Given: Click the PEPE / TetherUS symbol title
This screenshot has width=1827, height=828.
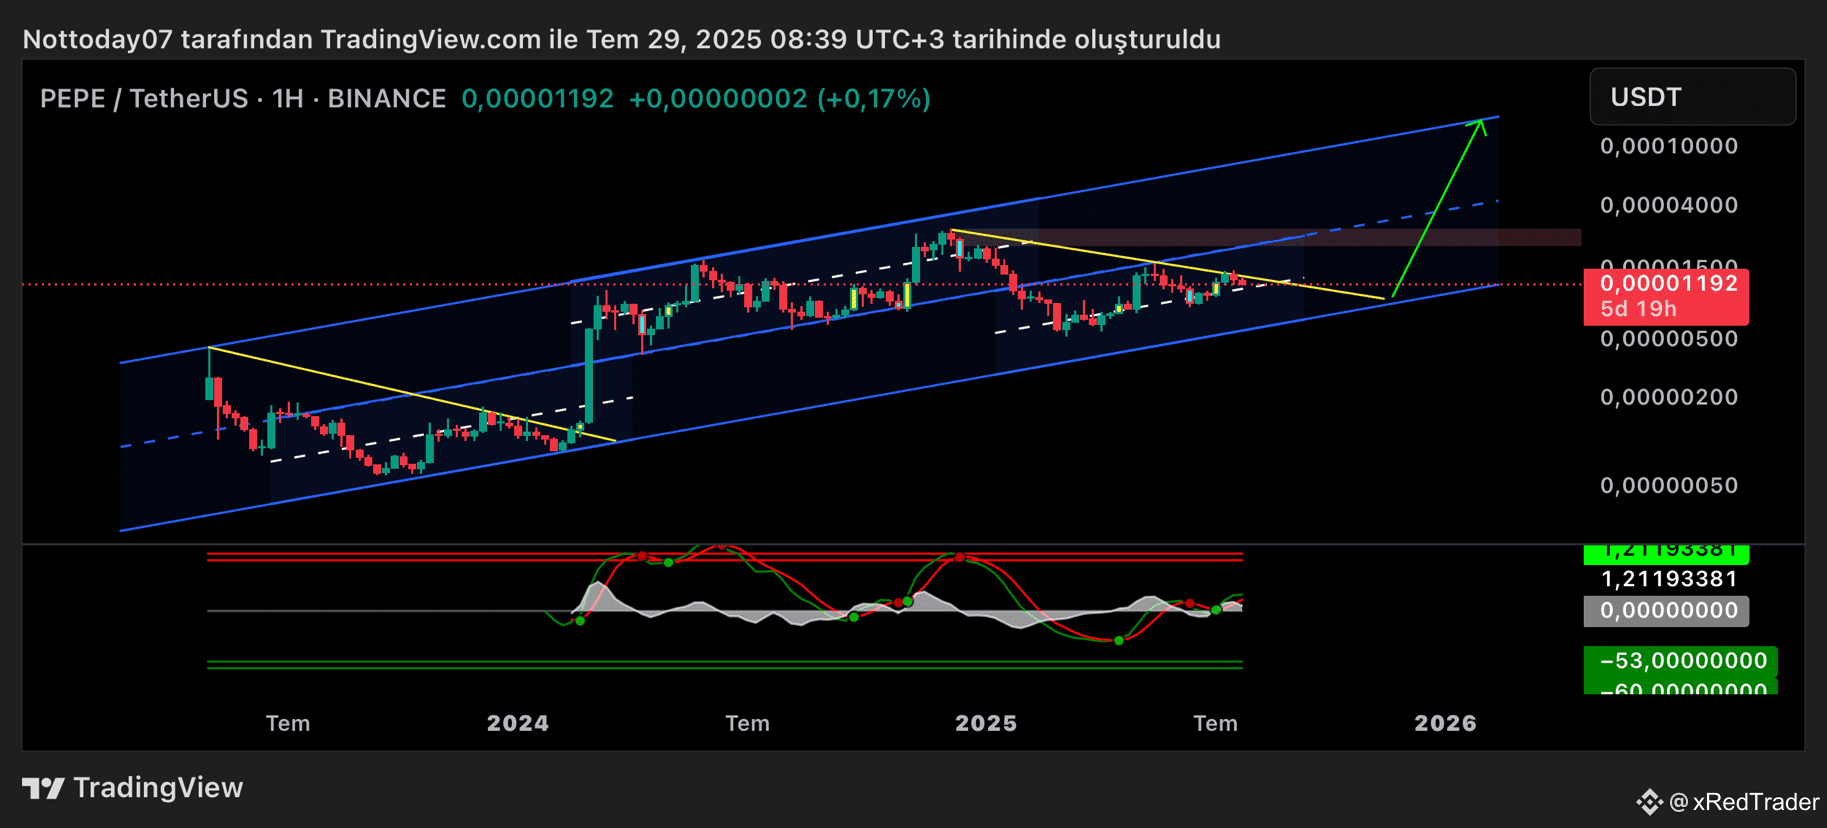Looking at the screenshot, I should tap(243, 99).
